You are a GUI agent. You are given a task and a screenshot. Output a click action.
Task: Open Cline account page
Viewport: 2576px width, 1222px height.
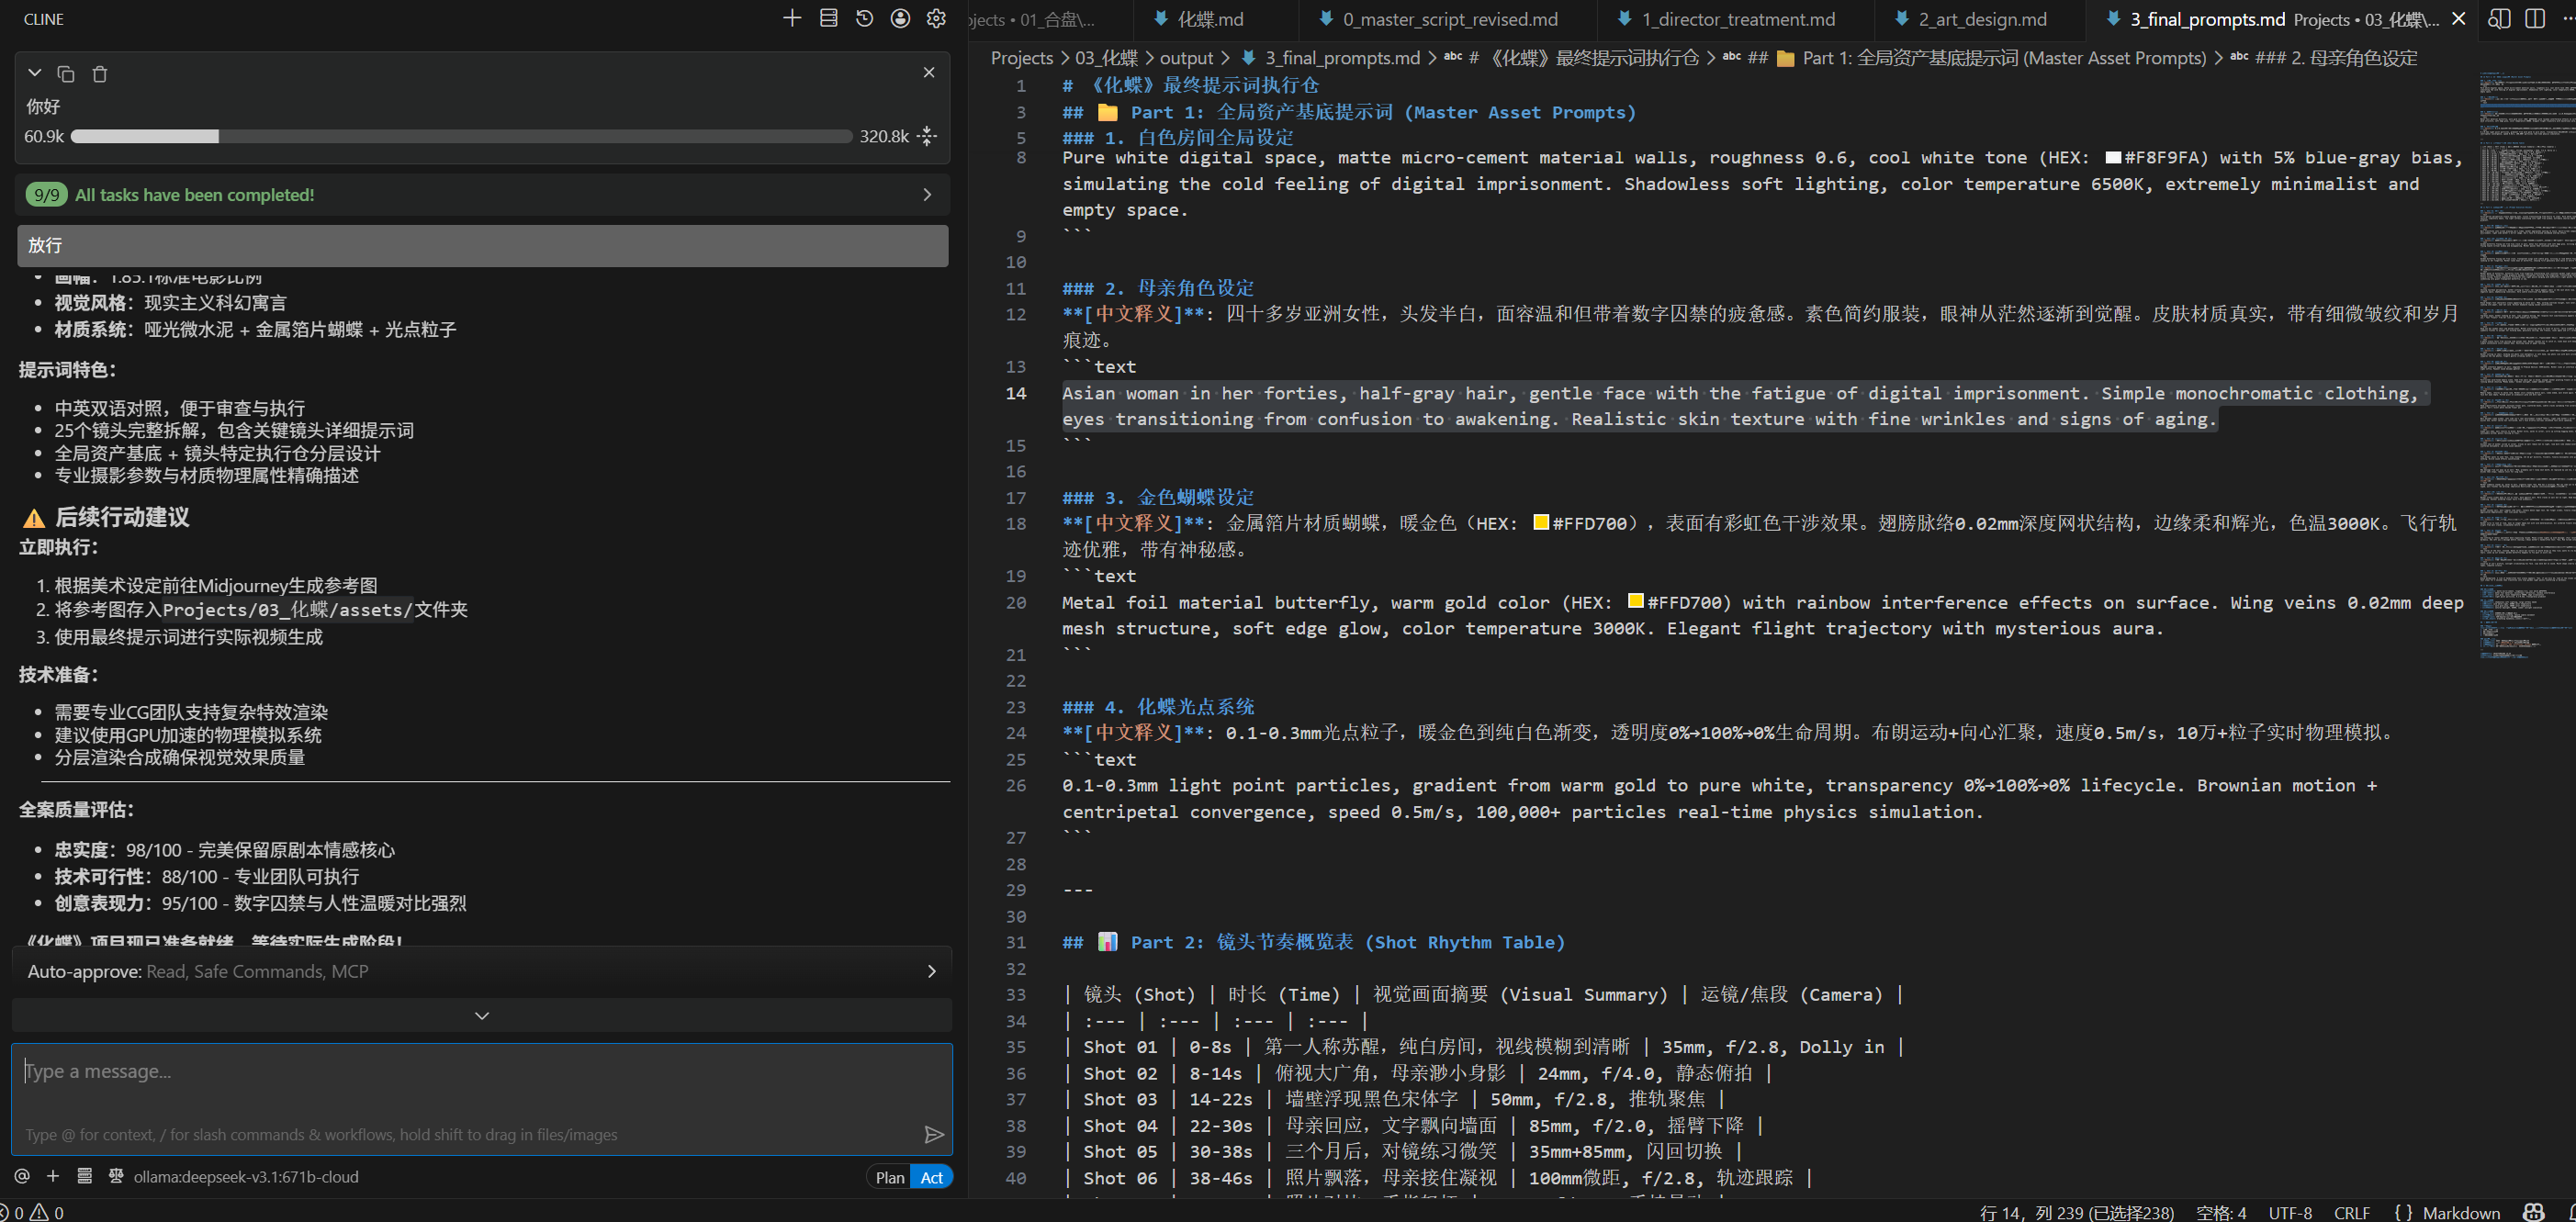[900, 19]
